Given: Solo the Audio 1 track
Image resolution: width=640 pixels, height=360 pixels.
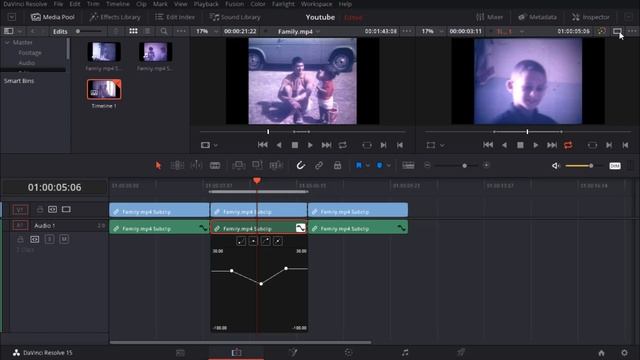Looking at the screenshot, I should [x=49, y=239].
